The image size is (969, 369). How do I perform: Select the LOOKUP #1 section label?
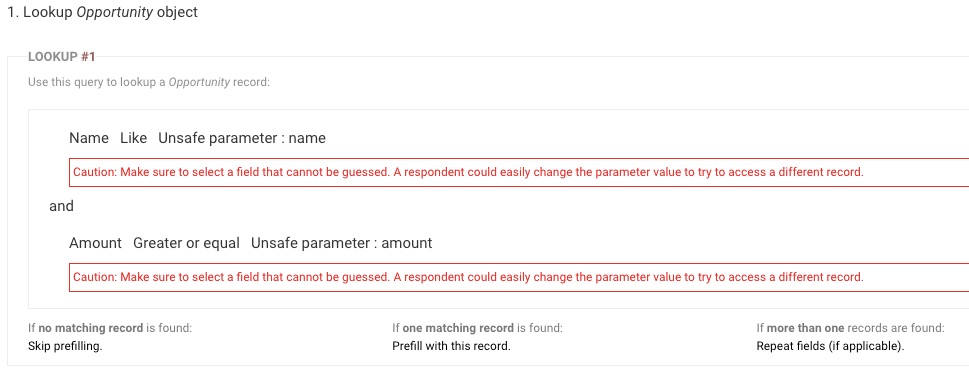(x=62, y=57)
